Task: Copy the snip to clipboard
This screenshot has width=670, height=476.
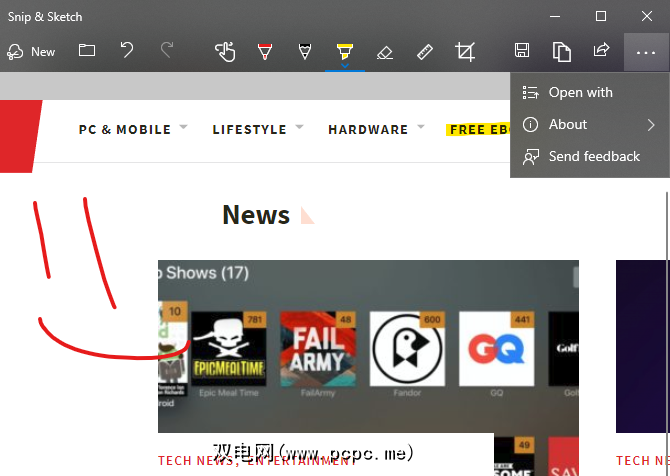Action: (x=561, y=52)
